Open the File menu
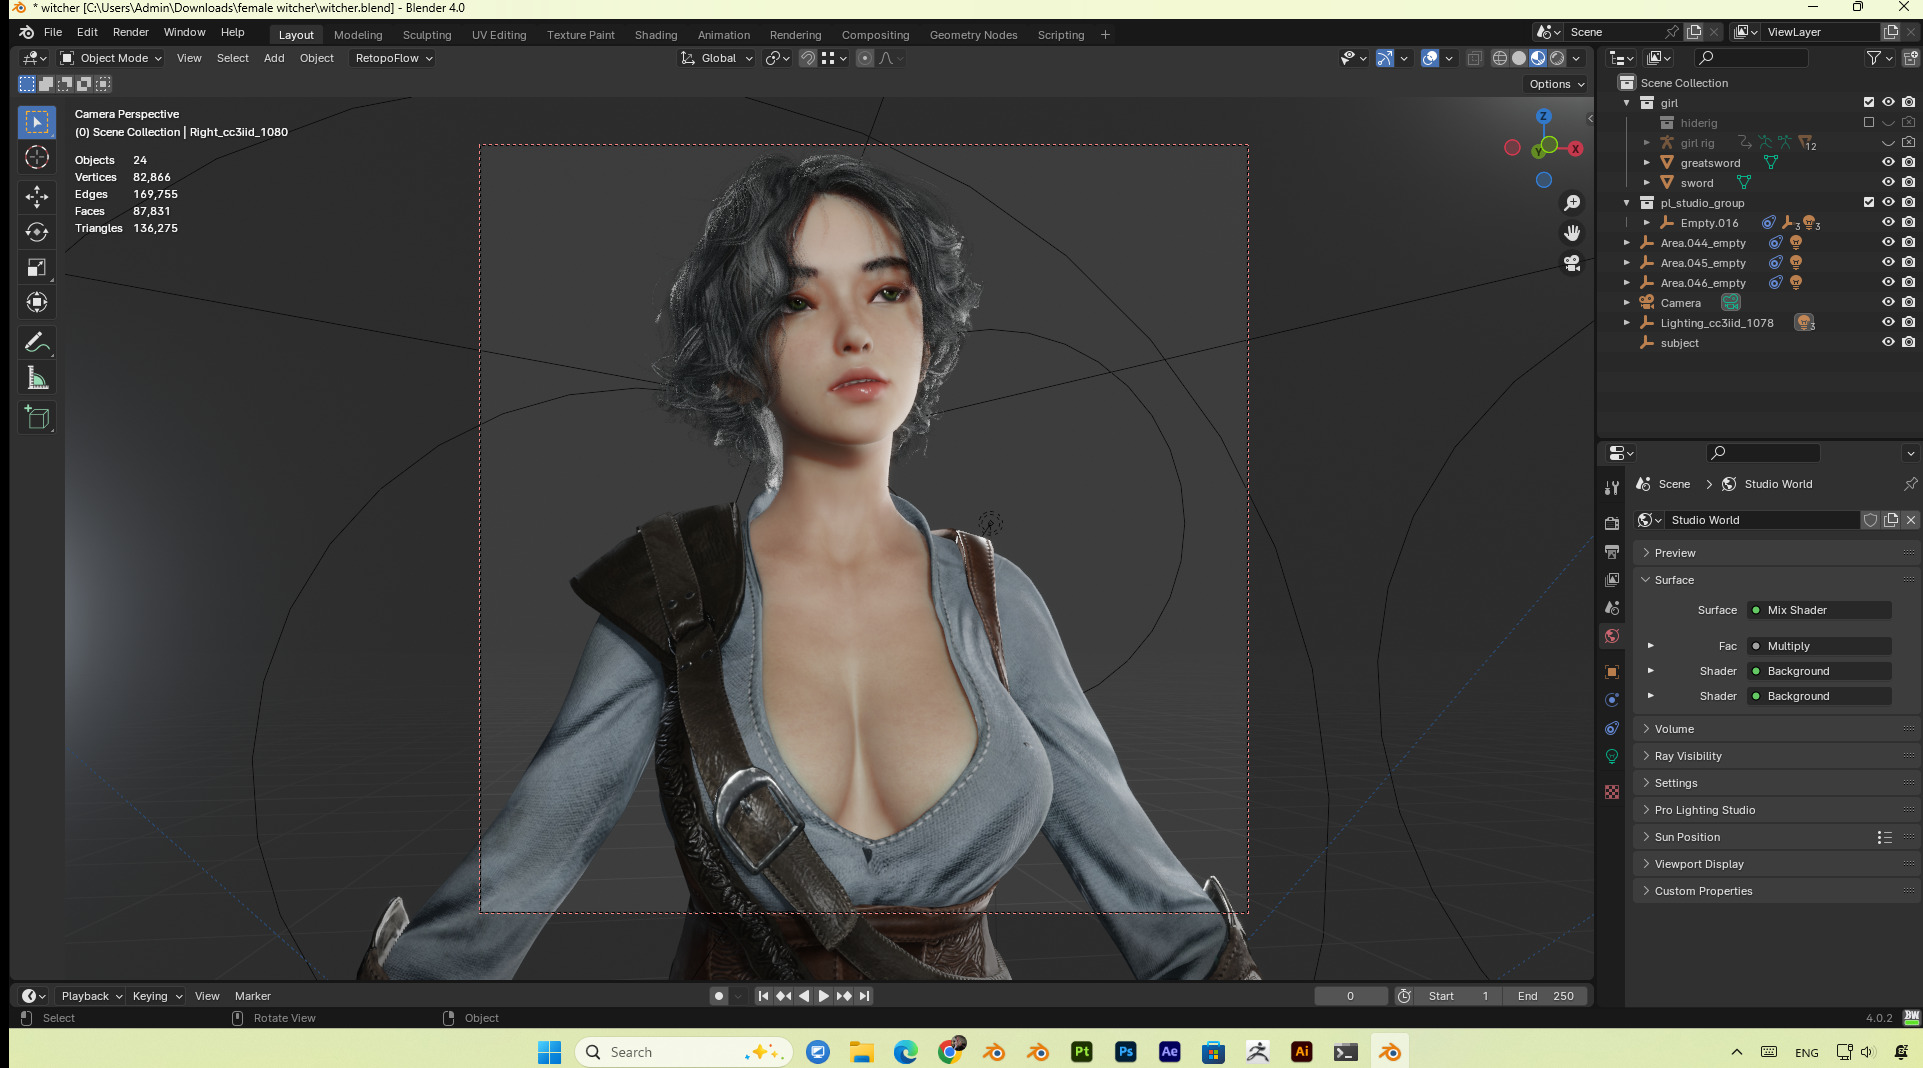 click(x=53, y=32)
